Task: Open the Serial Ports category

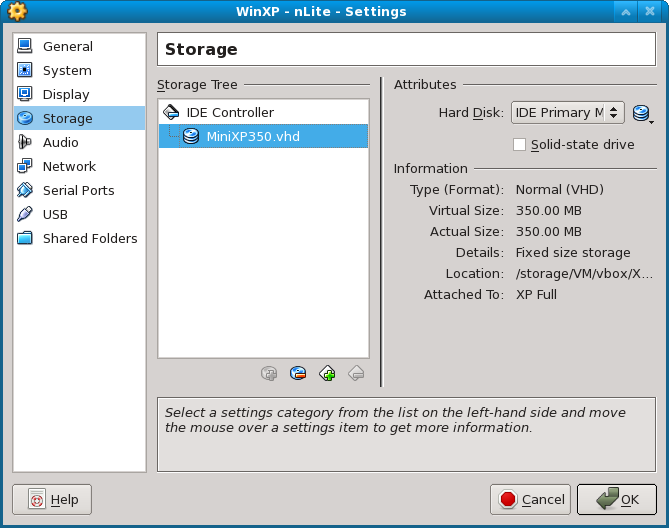Action: point(79,190)
